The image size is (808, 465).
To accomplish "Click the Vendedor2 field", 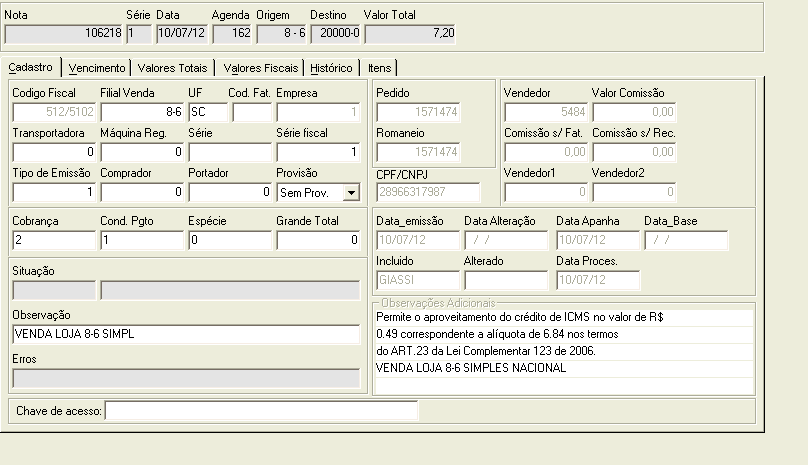I will click(x=634, y=192).
